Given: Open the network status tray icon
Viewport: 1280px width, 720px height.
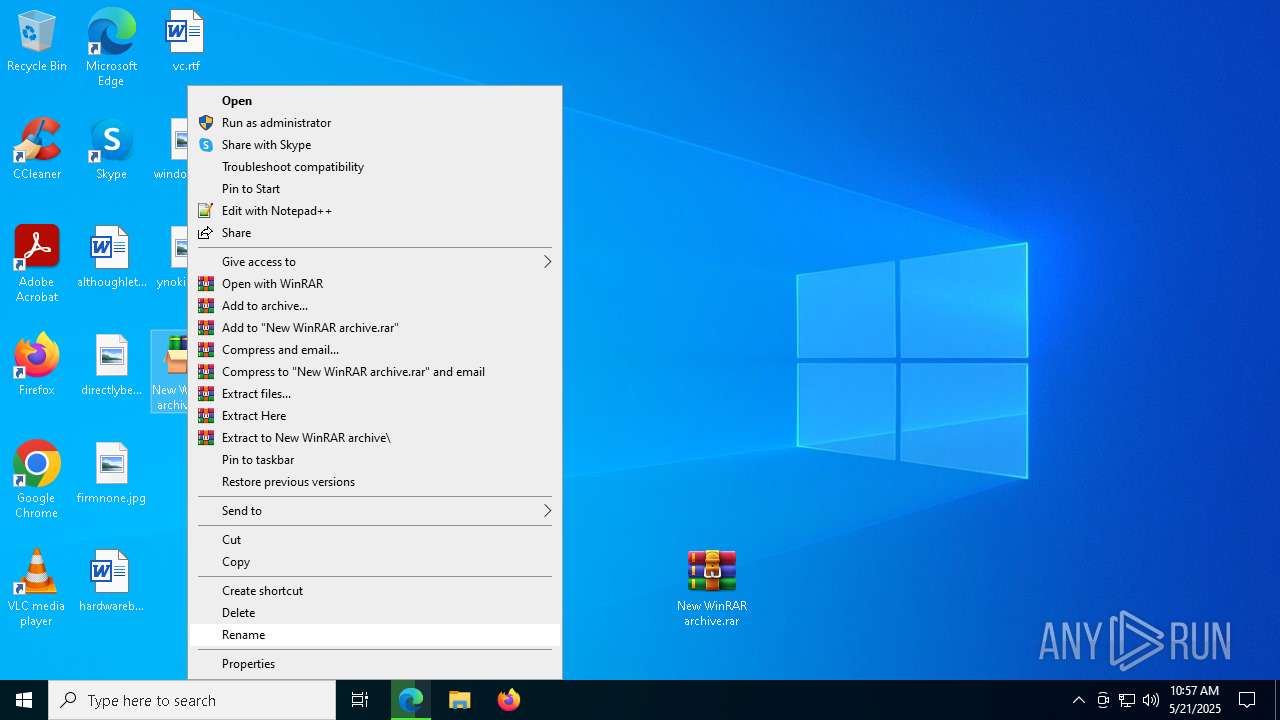Looking at the screenshot, I should (x=1127, y=700).
